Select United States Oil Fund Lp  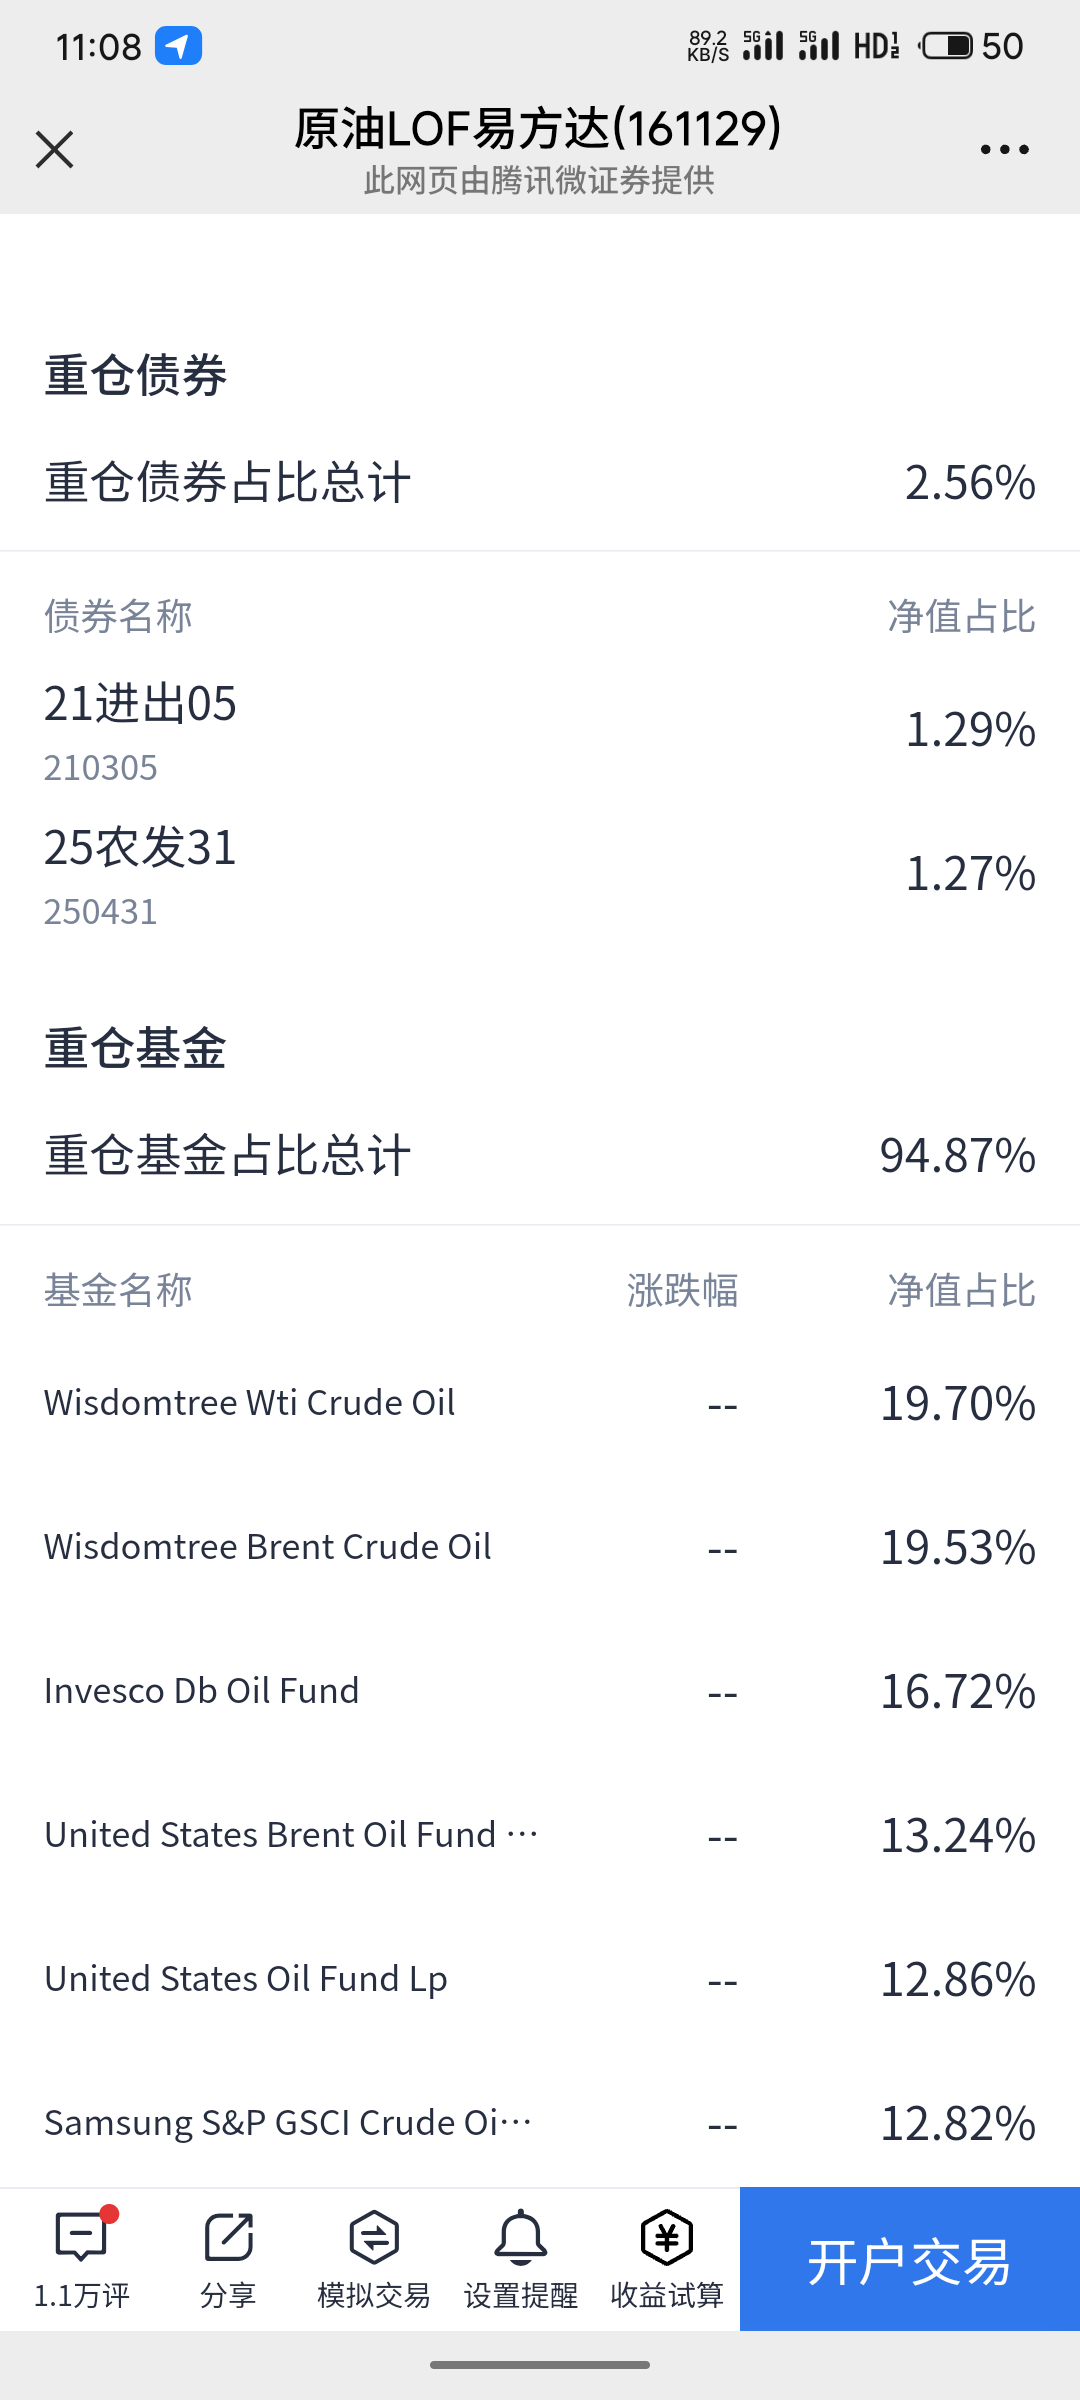(540, 1979)
